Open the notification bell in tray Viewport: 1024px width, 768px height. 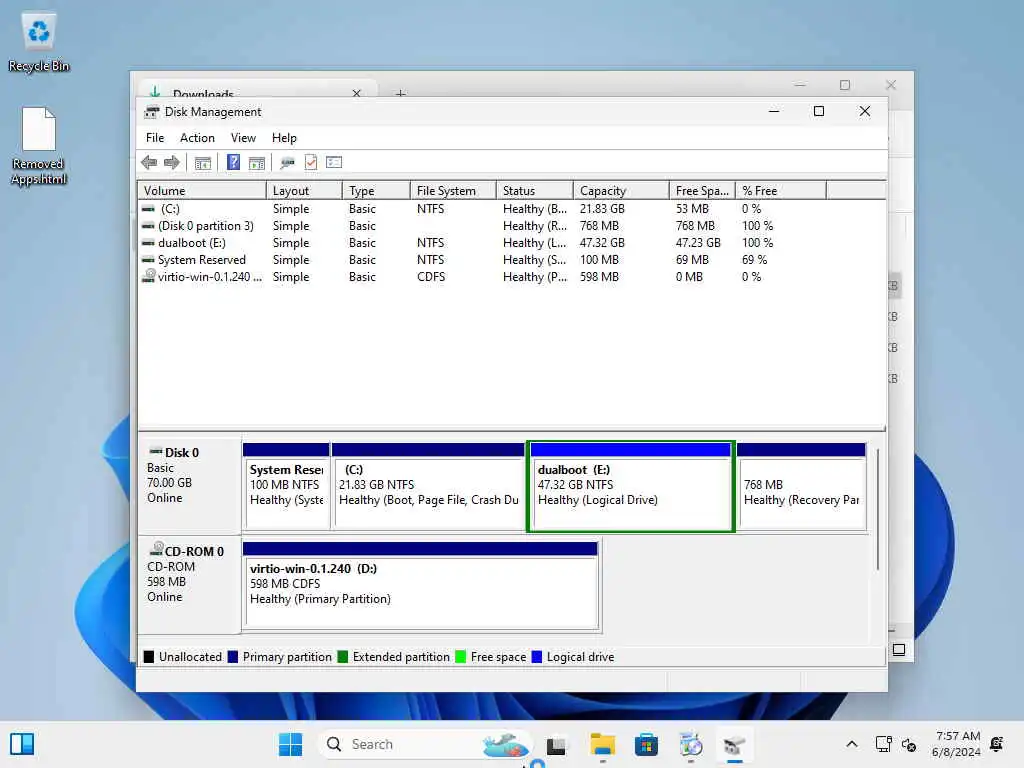coord(997,744)
